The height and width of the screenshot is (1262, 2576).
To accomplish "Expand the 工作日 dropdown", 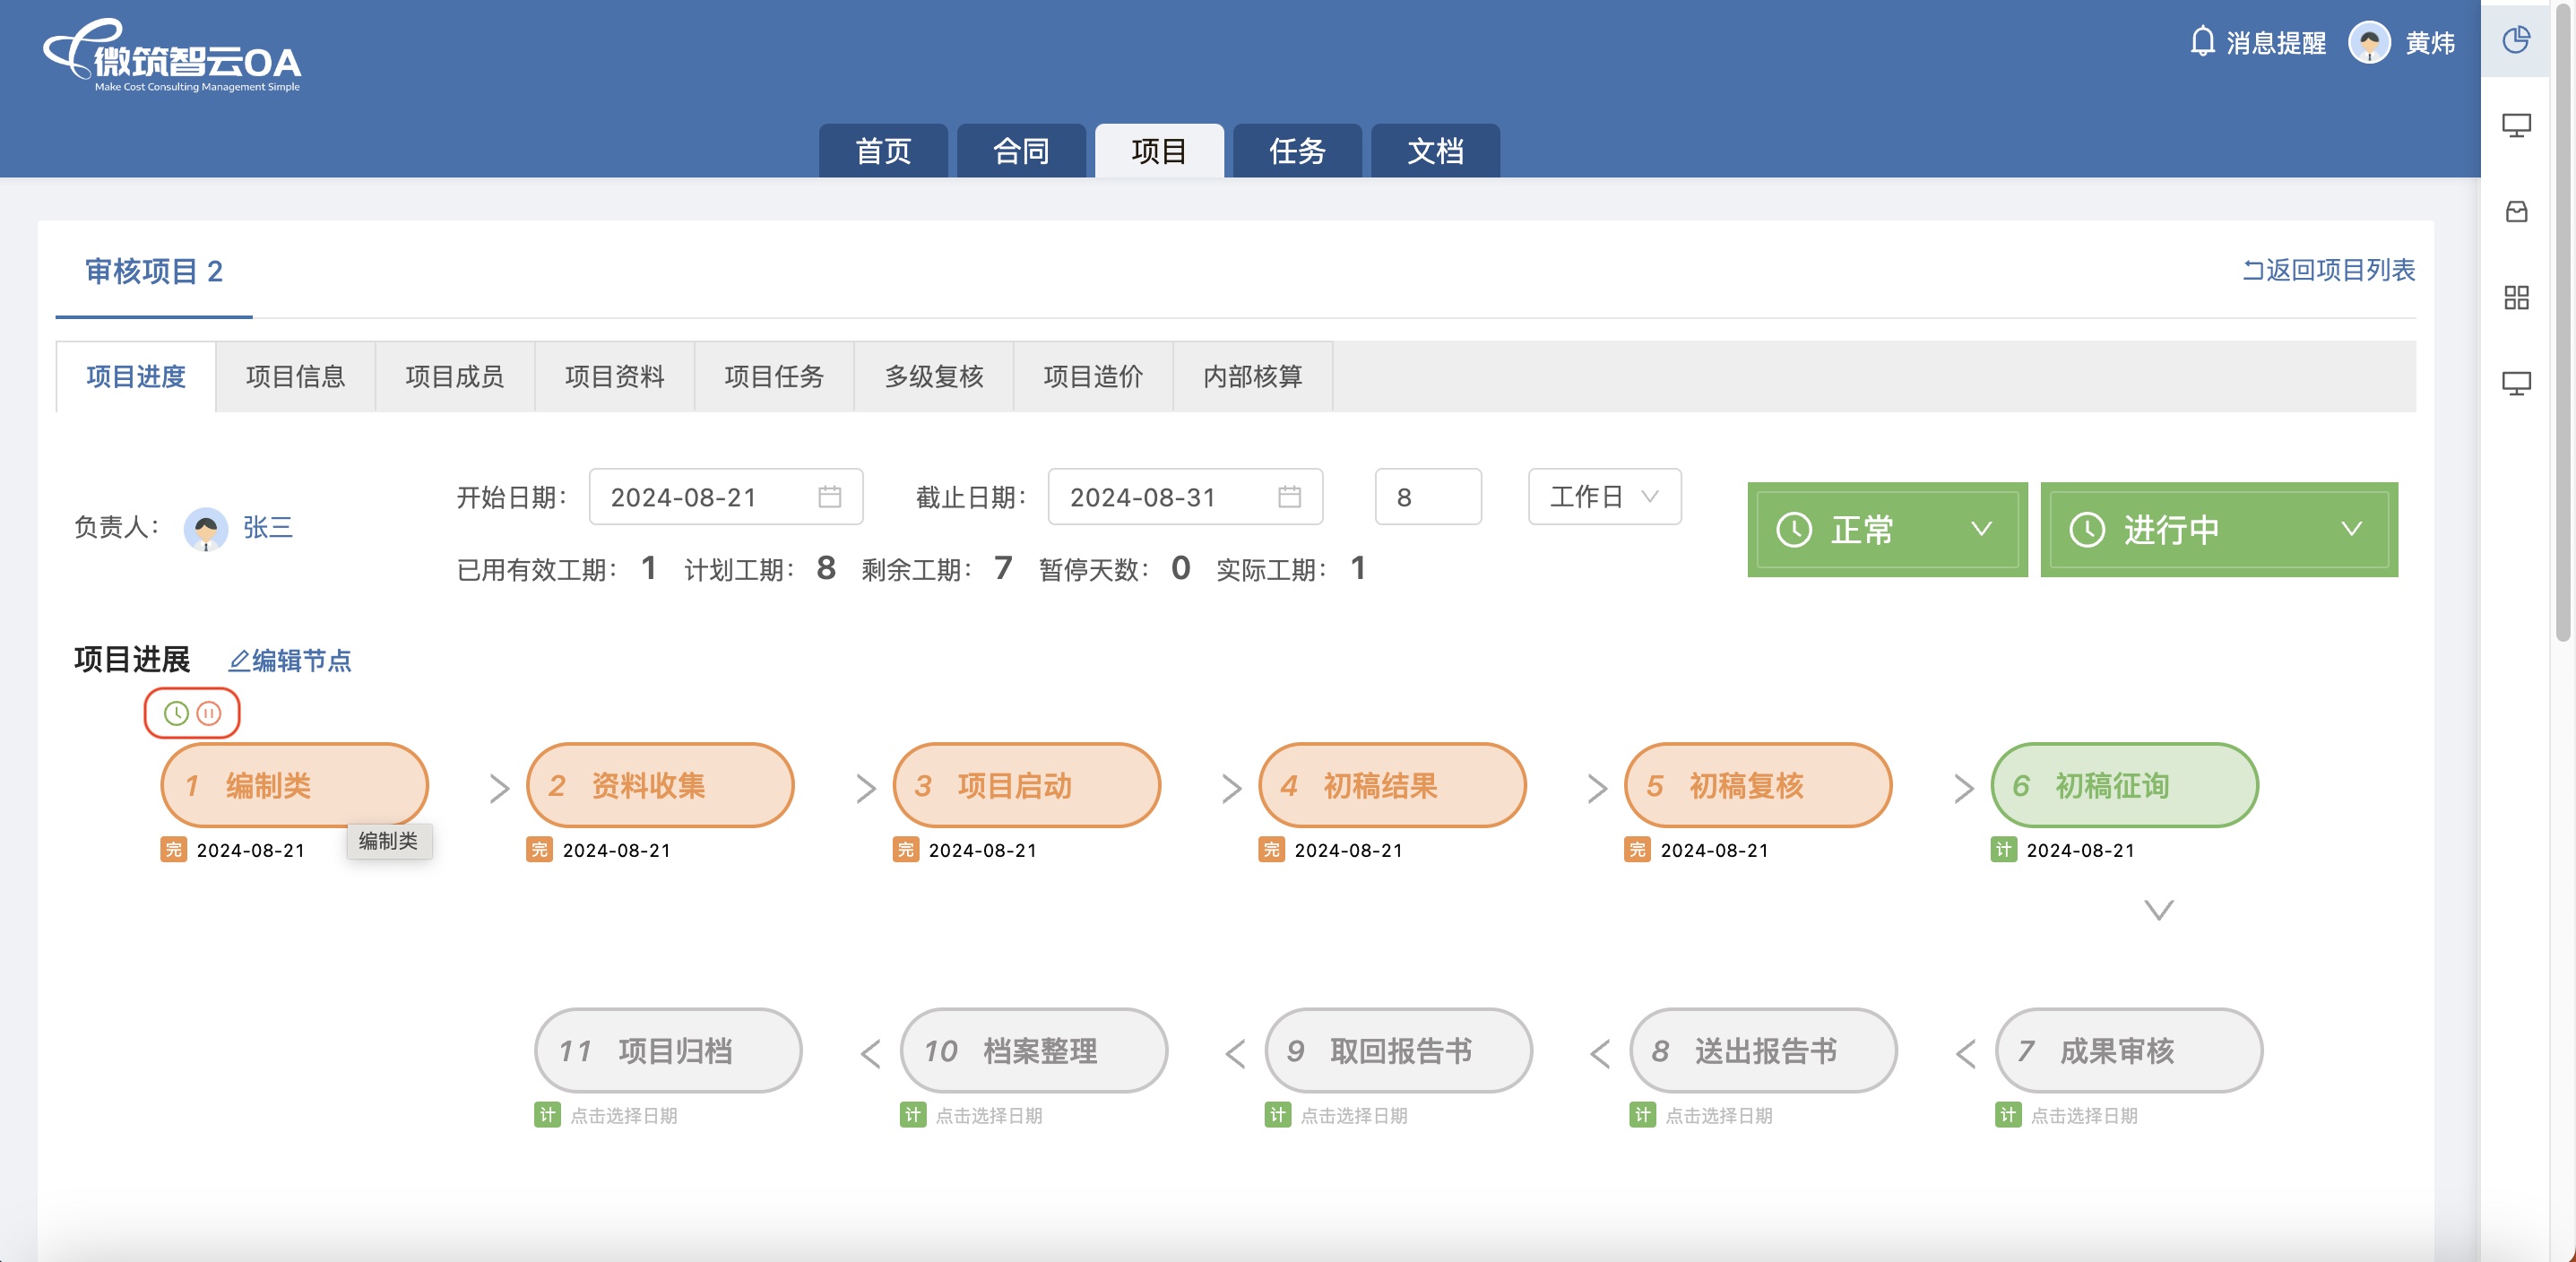I will [1604, 497].
